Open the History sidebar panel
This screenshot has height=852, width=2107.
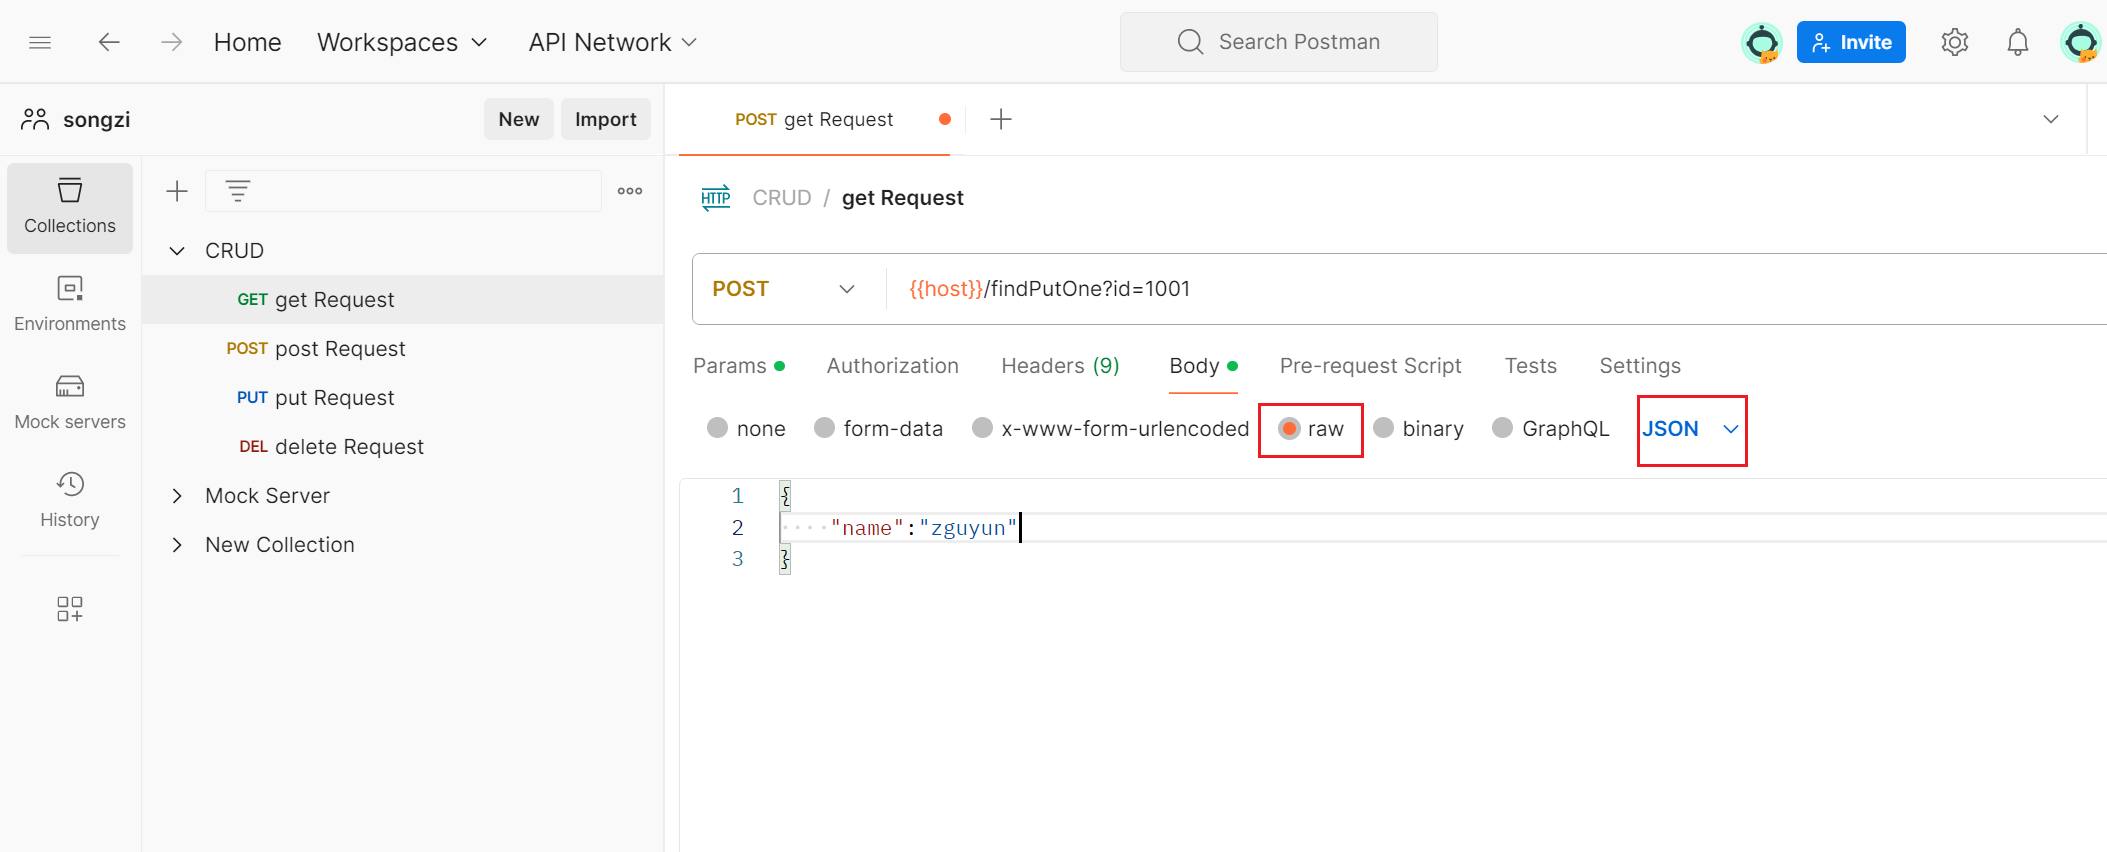[x=70, y=500]
